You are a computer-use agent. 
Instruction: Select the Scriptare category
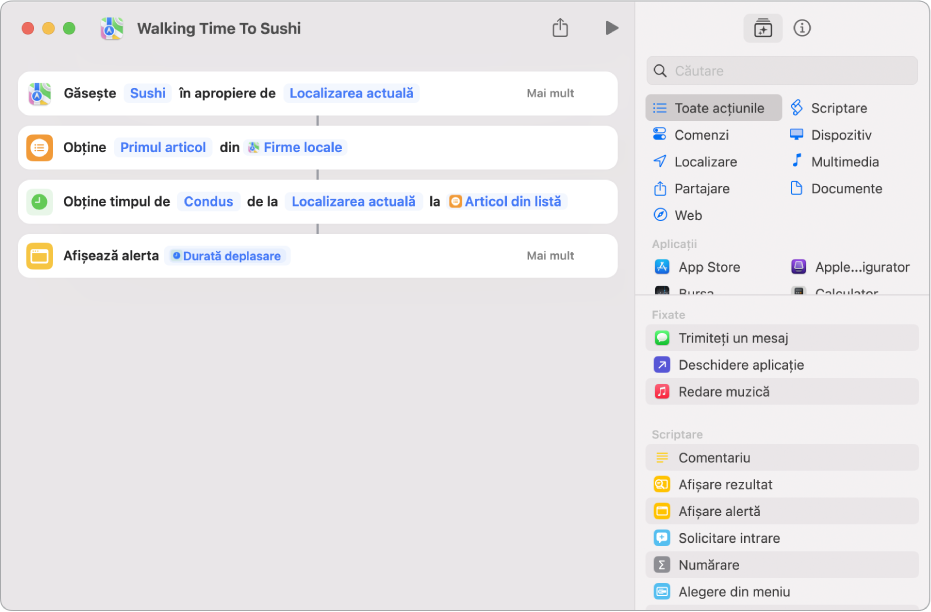(828, 108)
